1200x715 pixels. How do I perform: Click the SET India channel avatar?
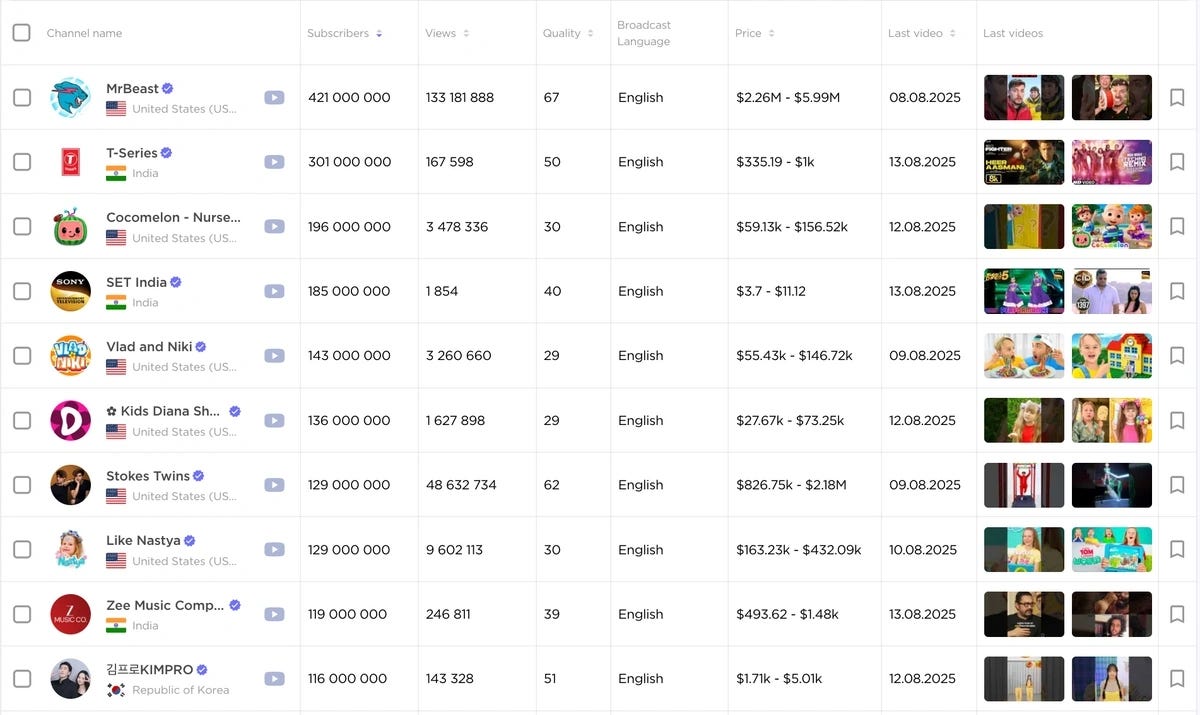(x=70, y=291)
